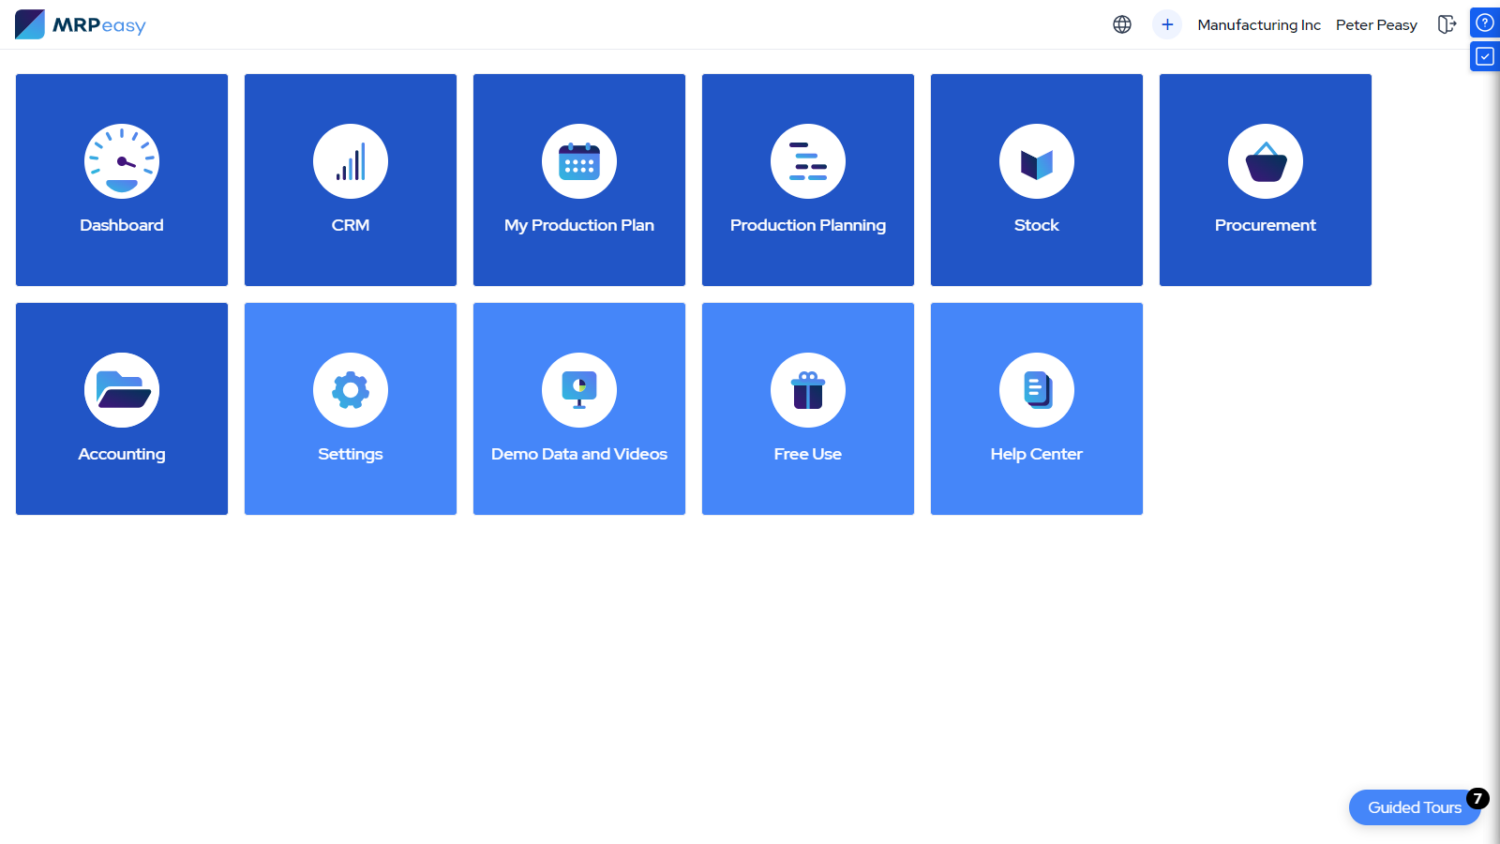Open the Procurement module
Screen dimensions: 1500x844
pyautogui.click(x=1264, y=180)
